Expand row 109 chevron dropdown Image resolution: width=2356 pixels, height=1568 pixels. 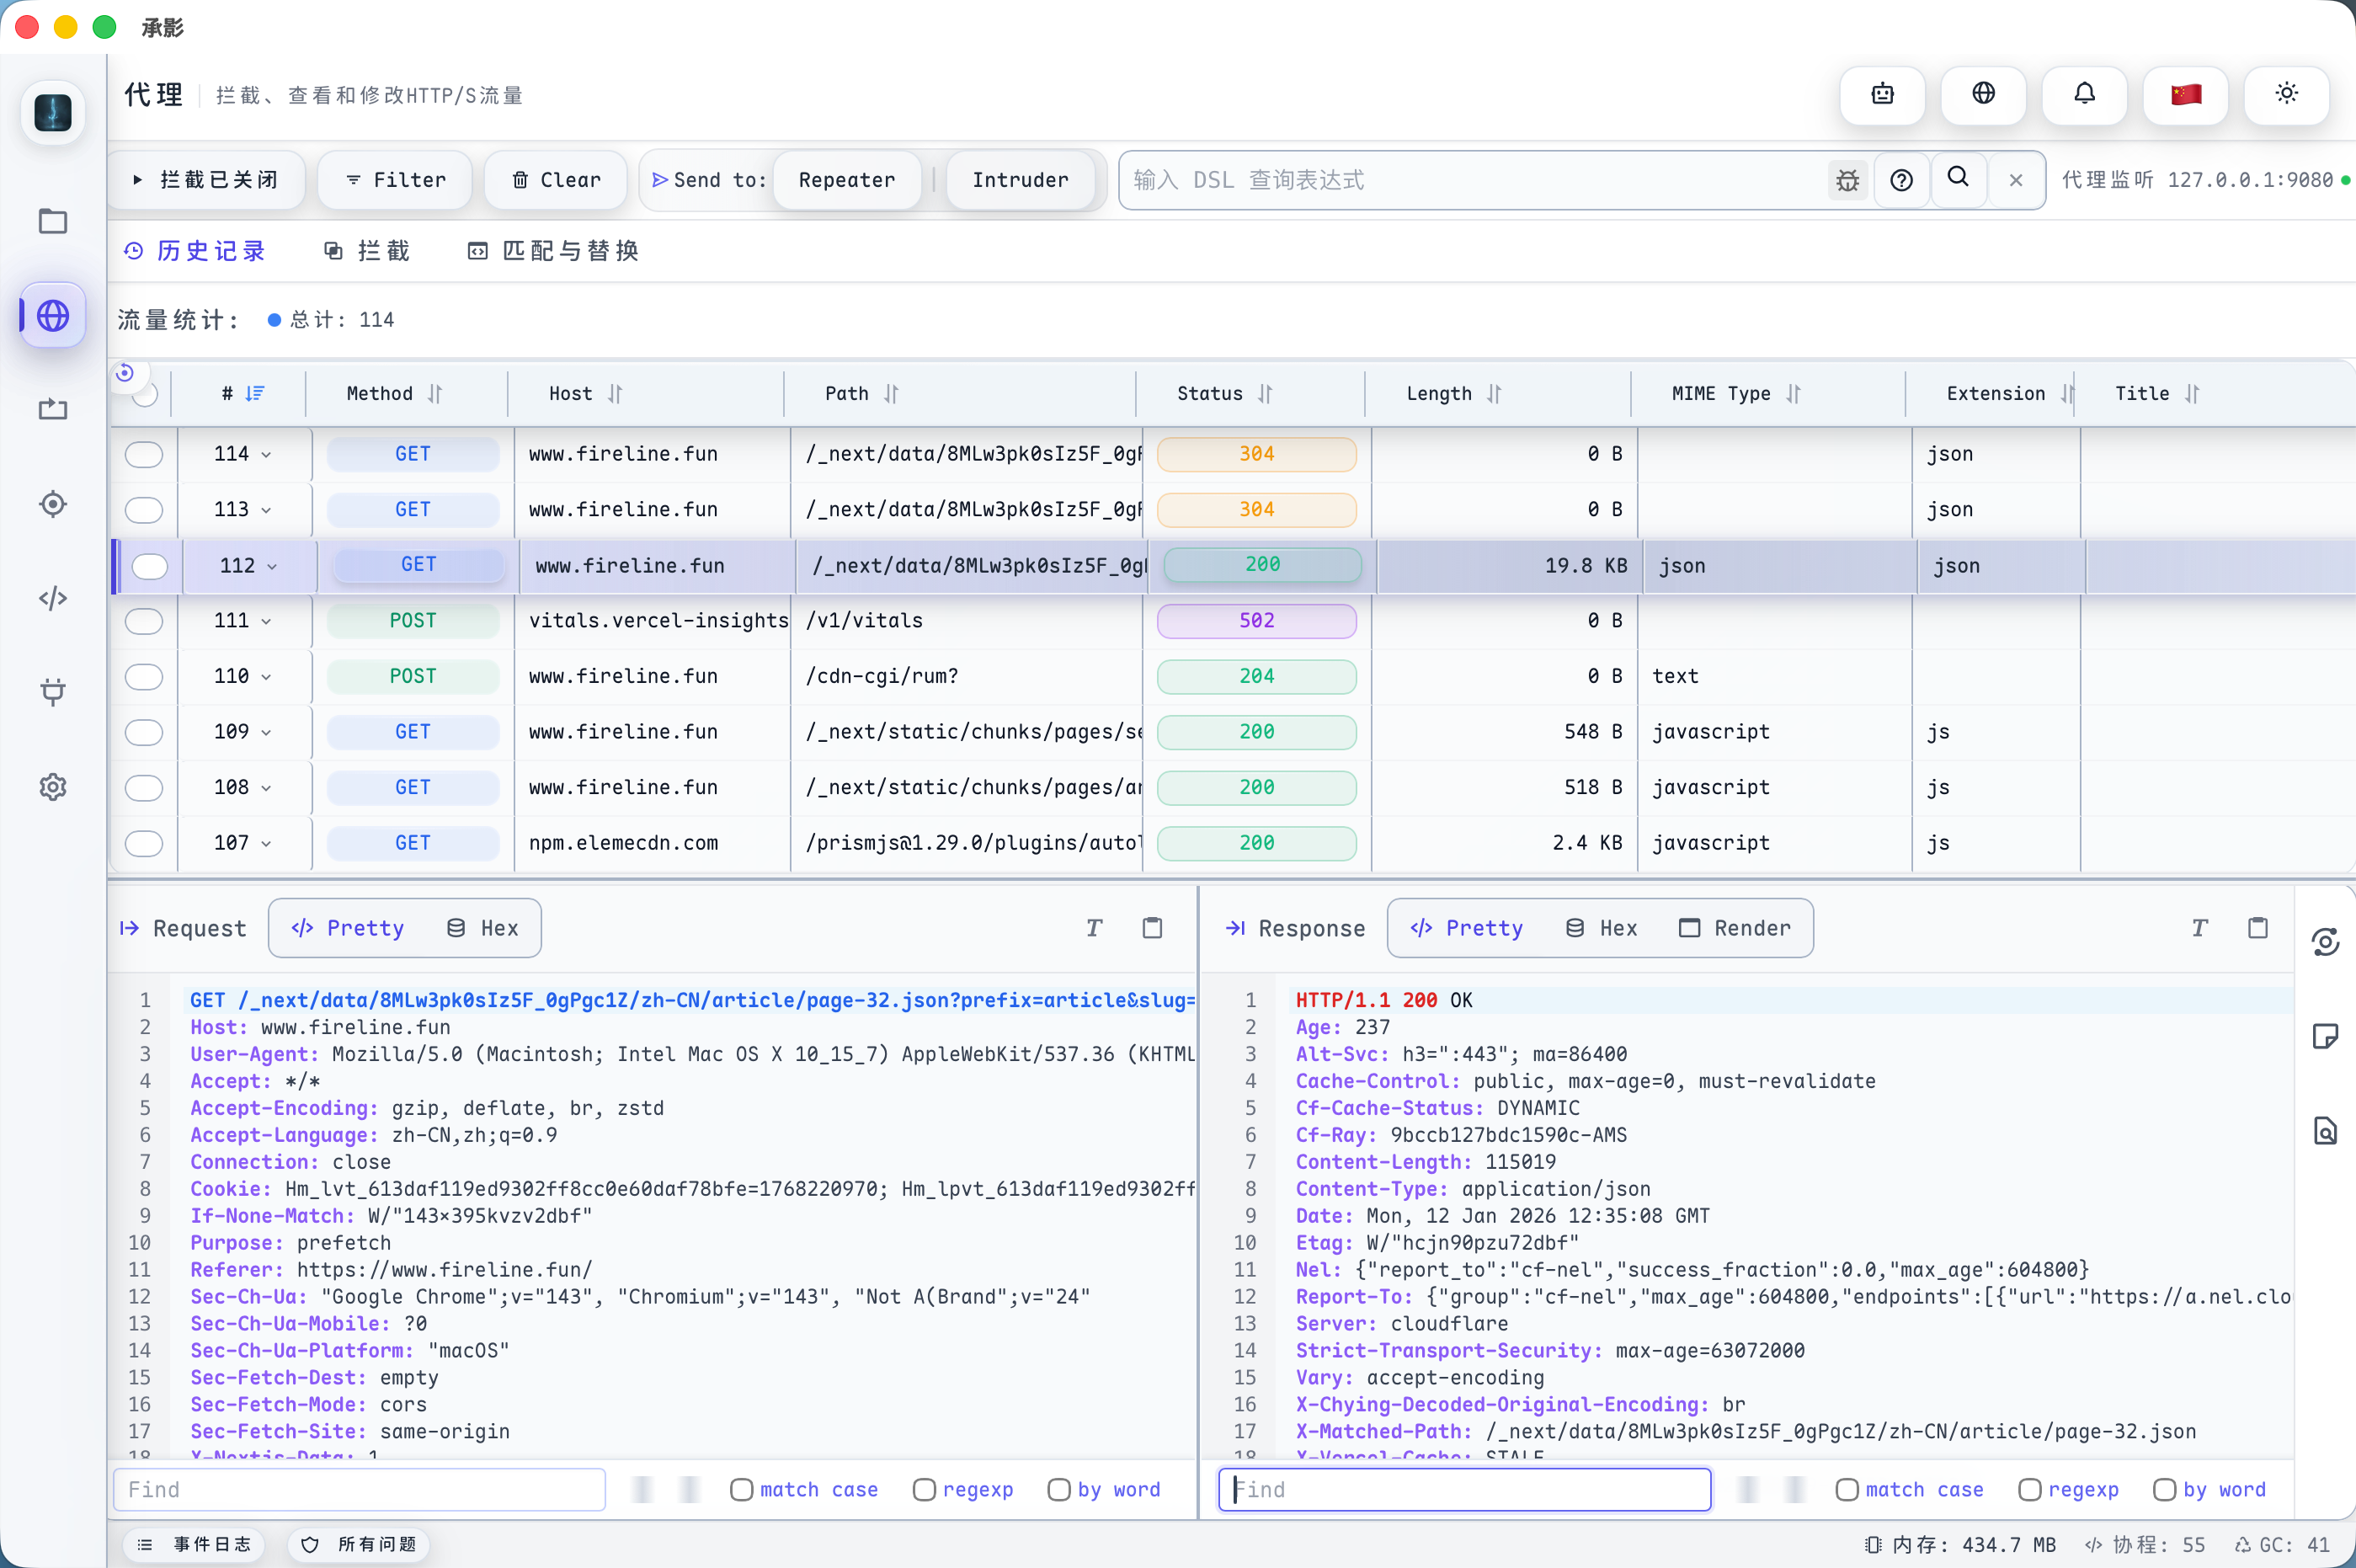pyautogui.click(x=267, y=733)
